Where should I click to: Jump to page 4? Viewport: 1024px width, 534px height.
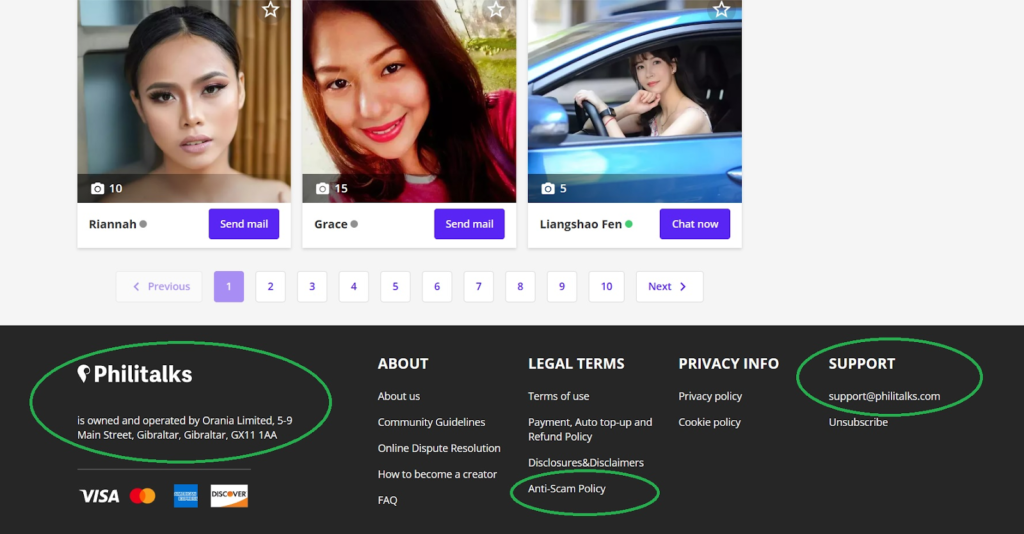353,287
